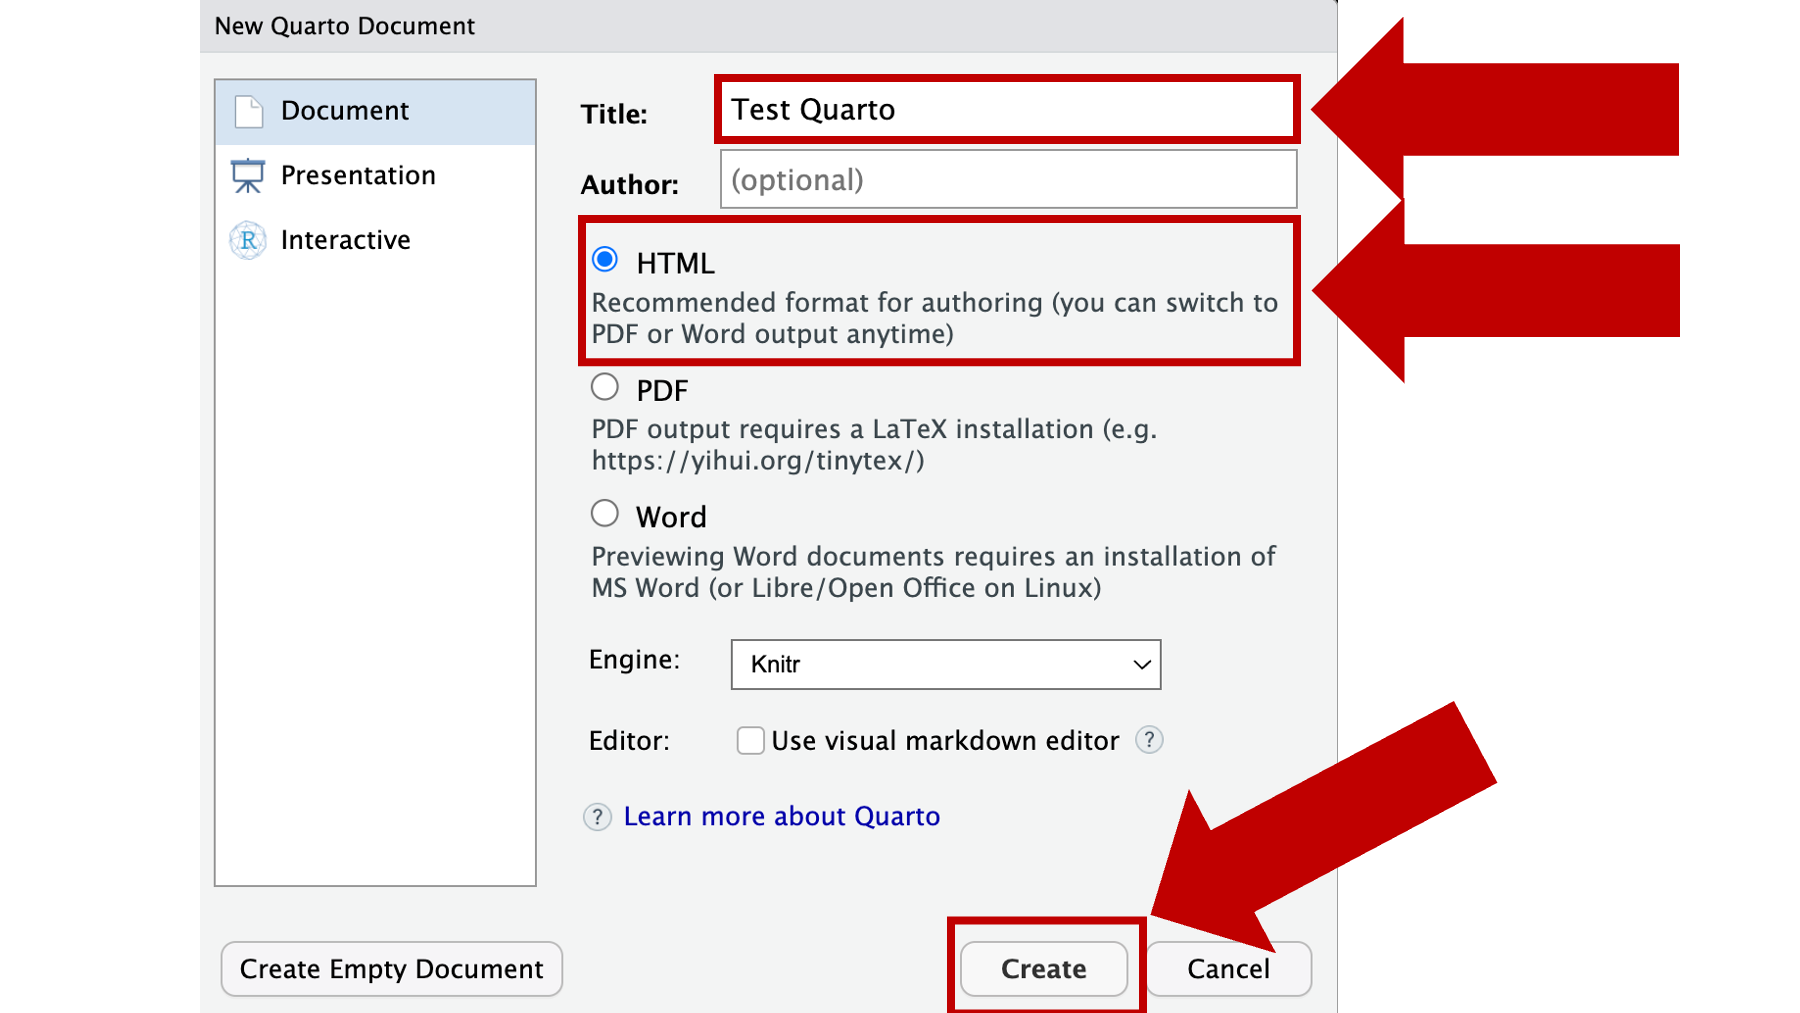The width and height of the screenshot is (1800, 1013).
Task: Choose the PDF output radio button
Action: coord(605,387)
